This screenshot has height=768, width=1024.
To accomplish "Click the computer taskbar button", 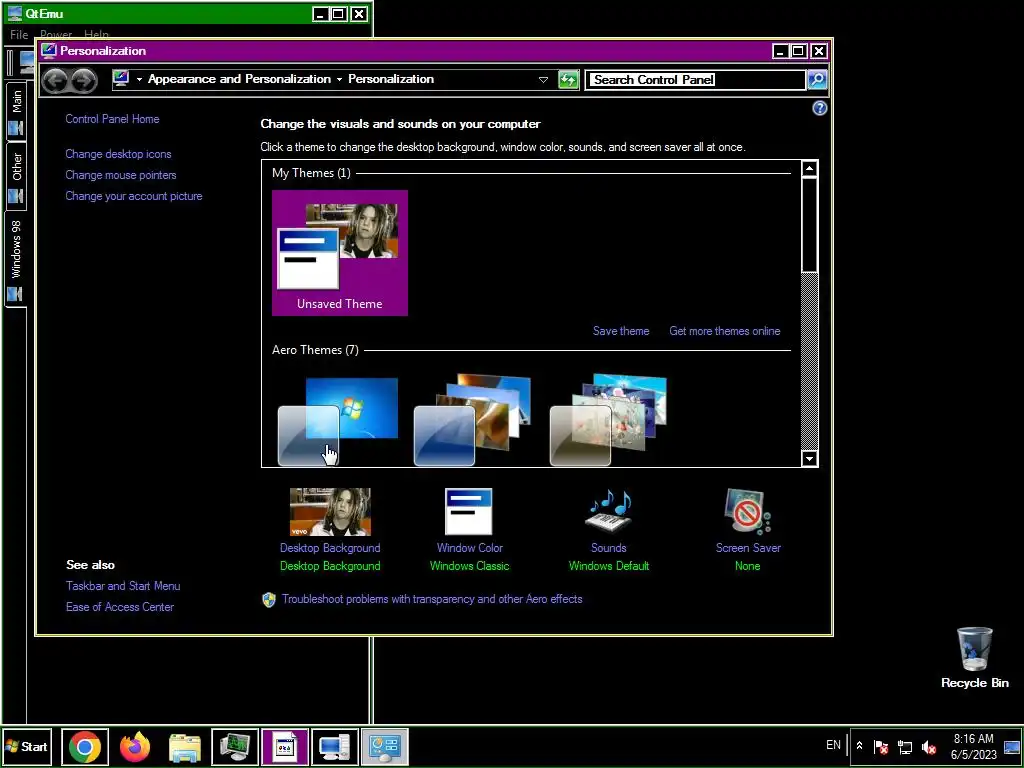I will tap(334, 747).
